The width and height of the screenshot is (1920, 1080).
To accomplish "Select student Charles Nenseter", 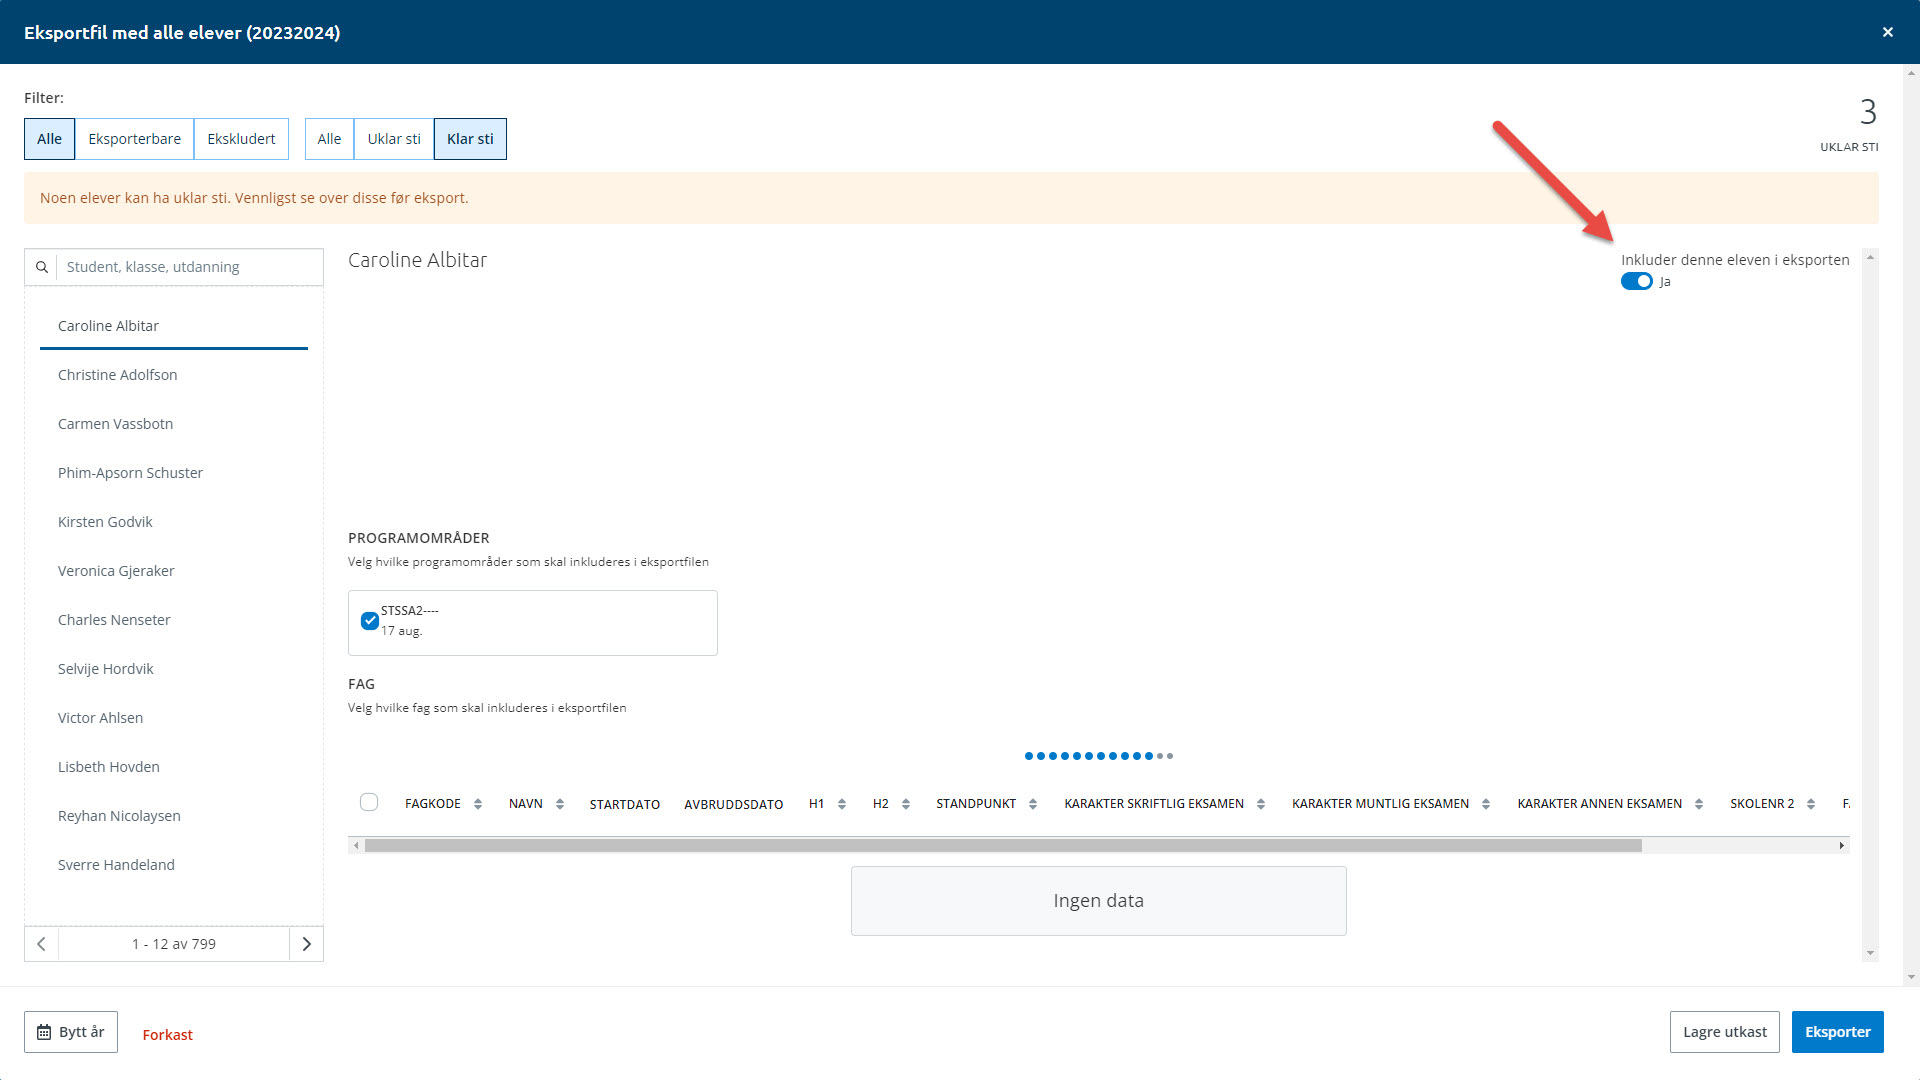I will pyautogui.click(x=174, y=620).
